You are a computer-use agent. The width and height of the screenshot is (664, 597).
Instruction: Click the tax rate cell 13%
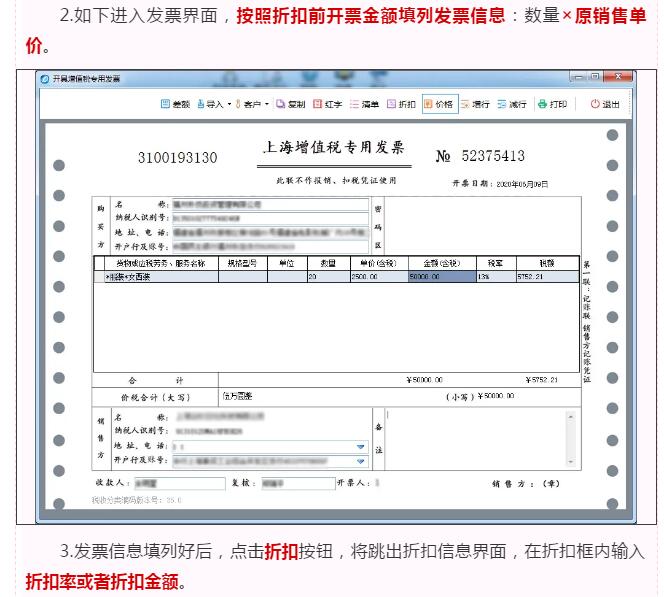[496, 277]
